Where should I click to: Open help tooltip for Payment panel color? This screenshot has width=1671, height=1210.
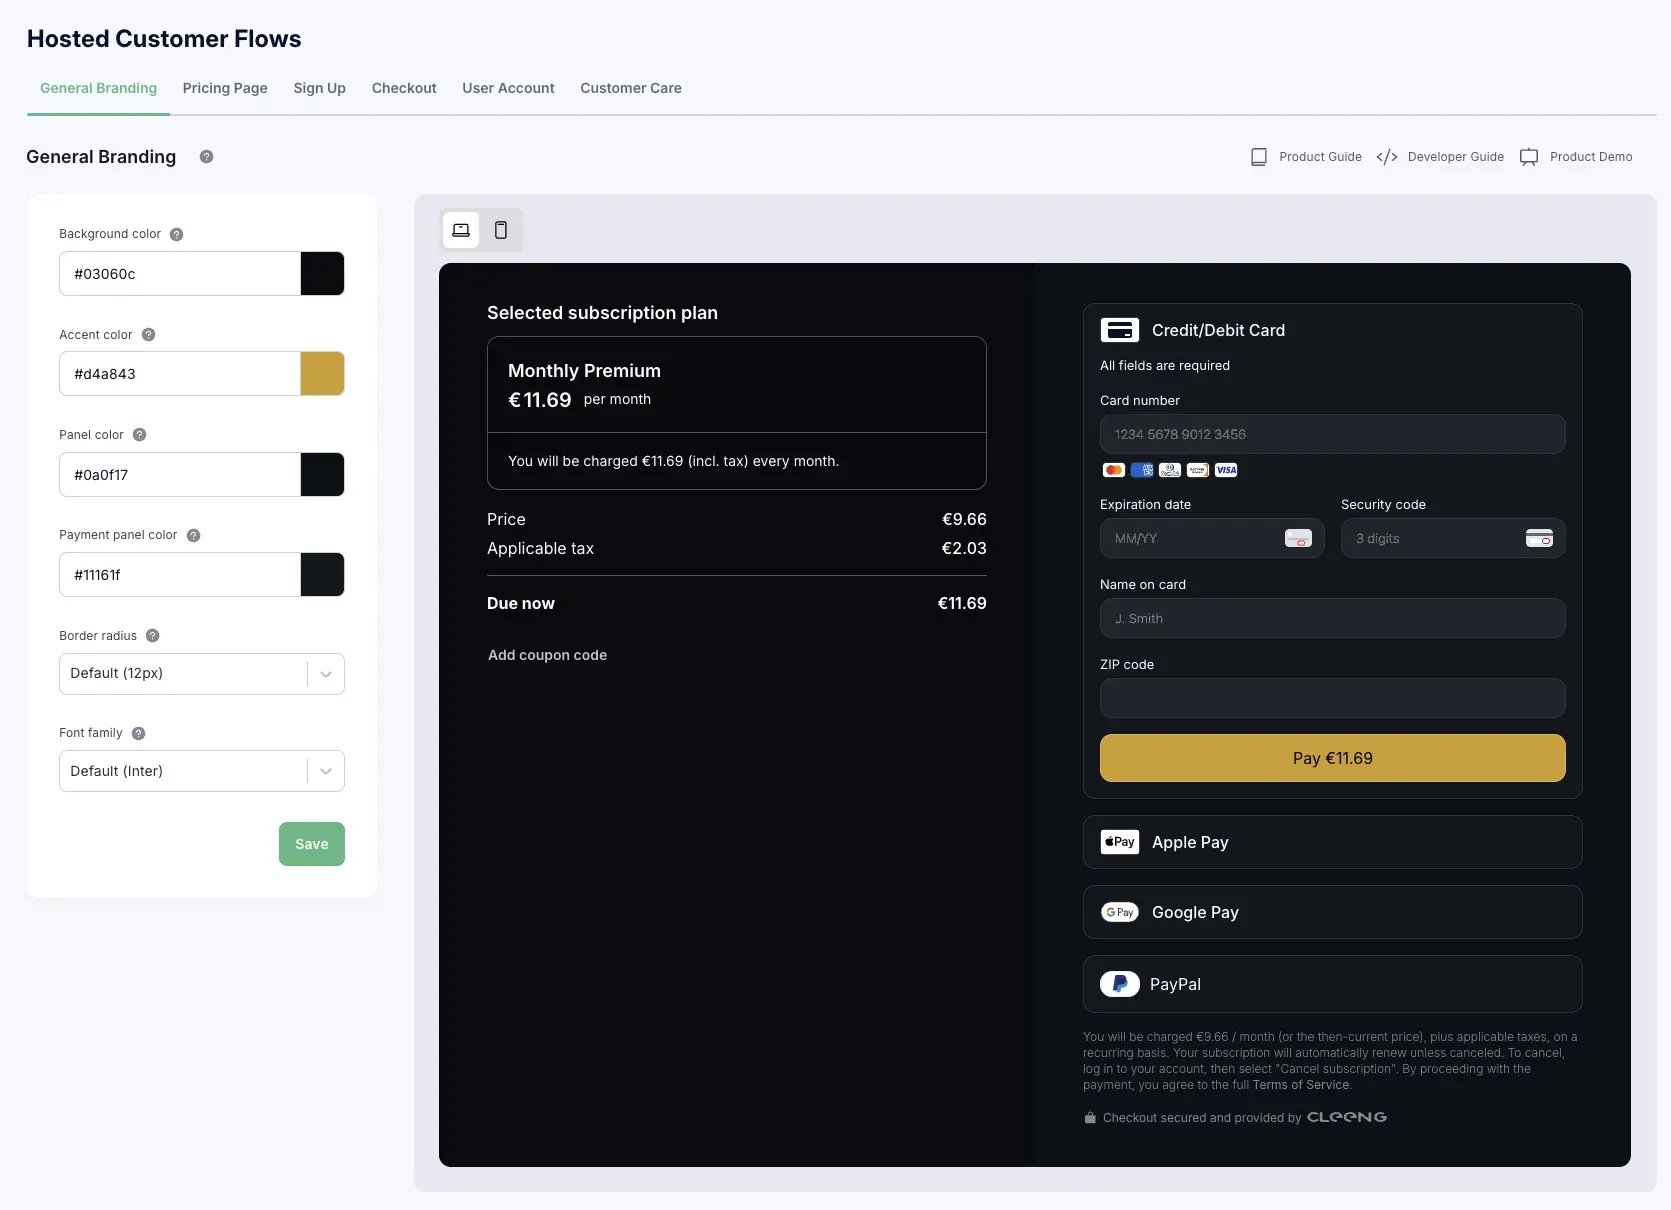pos(194,535)
